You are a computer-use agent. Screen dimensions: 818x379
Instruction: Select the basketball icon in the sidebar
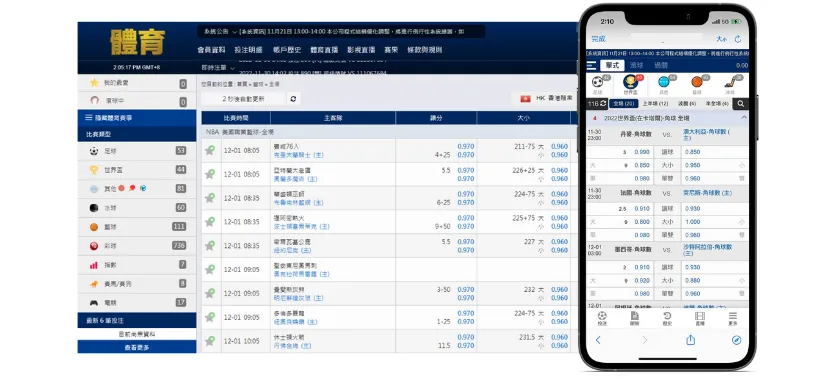click(x=94, y=227)
